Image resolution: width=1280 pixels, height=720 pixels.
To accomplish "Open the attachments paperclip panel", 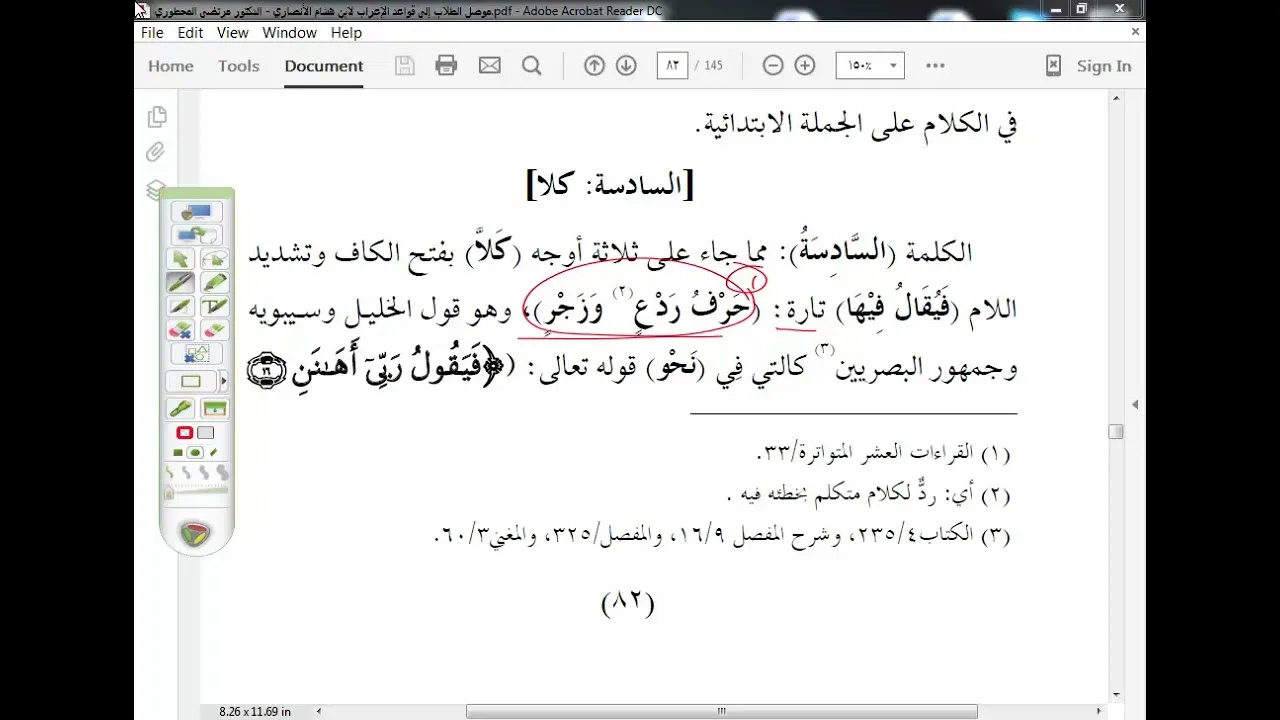I will 155,152.
